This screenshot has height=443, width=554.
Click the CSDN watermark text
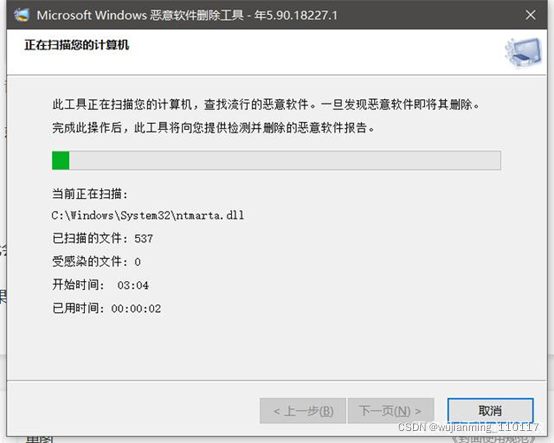point(468,427)
